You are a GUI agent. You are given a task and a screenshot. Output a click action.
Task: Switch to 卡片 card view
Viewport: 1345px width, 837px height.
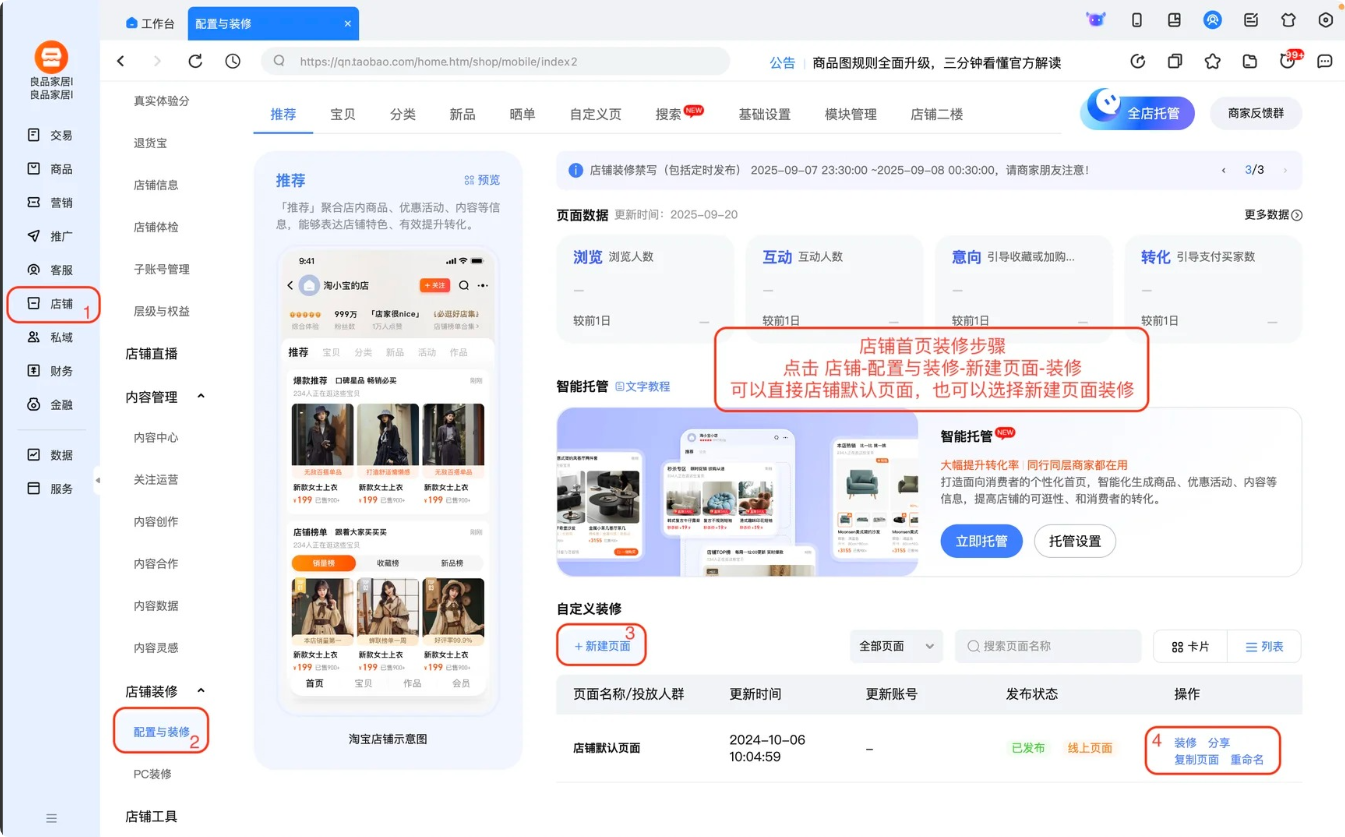[1190, 647]
